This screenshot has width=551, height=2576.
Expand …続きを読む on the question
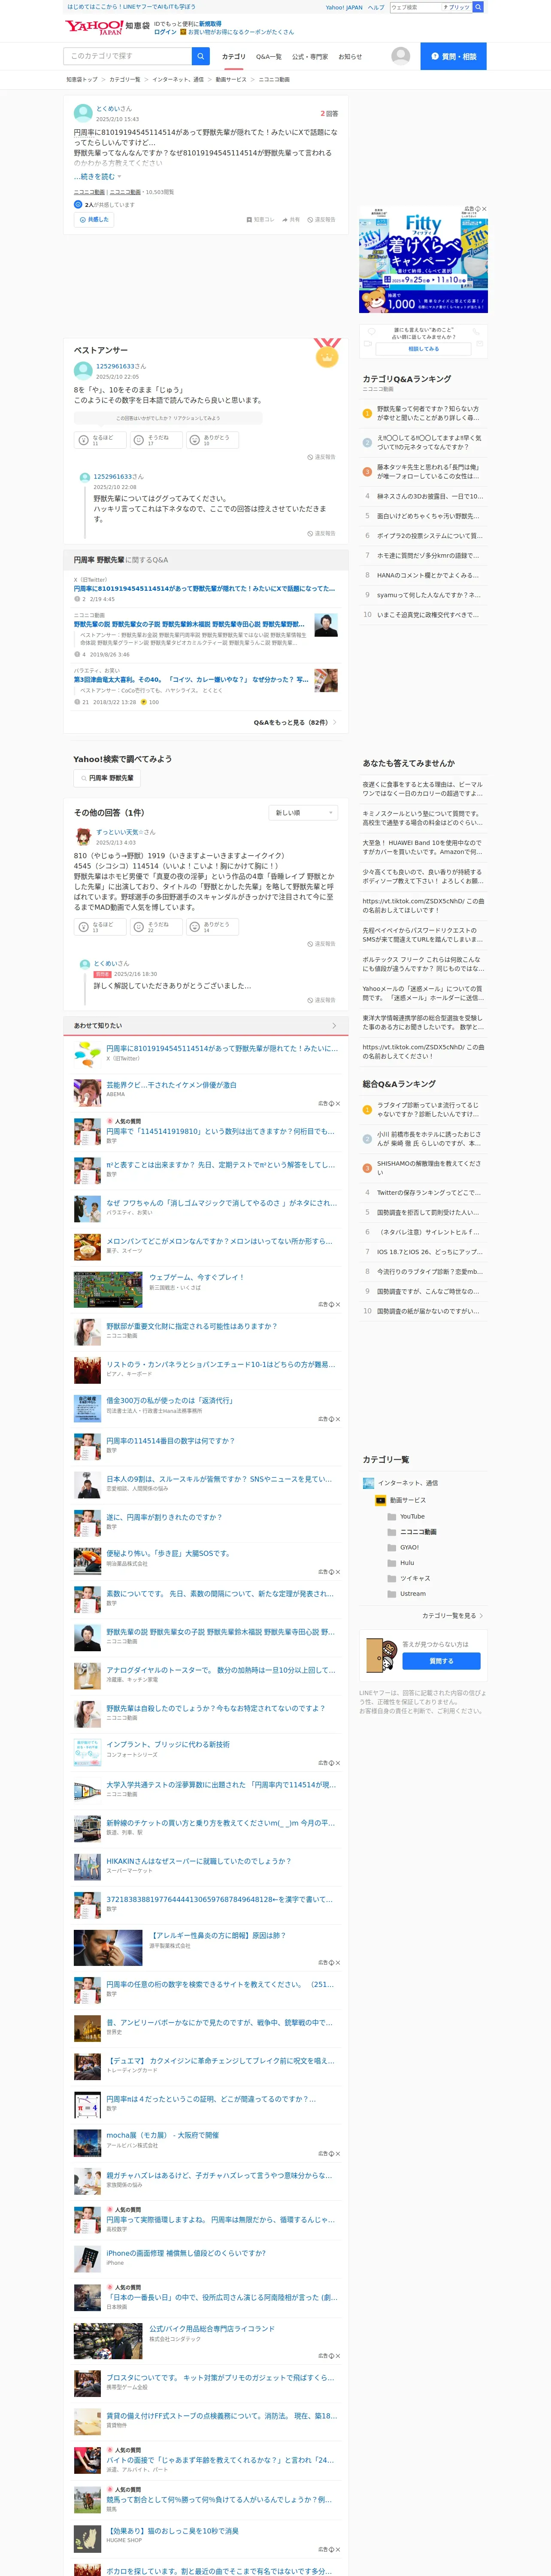coord(97,177)
